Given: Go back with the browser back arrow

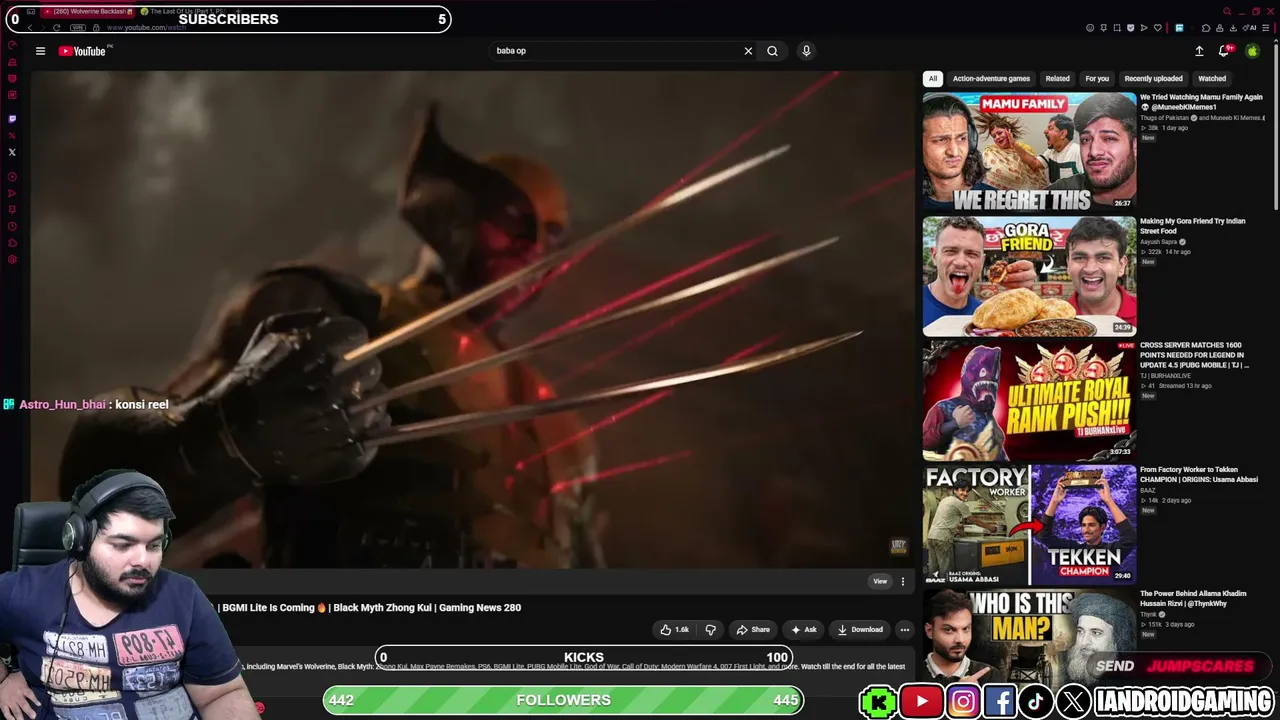Looking at the screenshot, I should pos(30,28).
